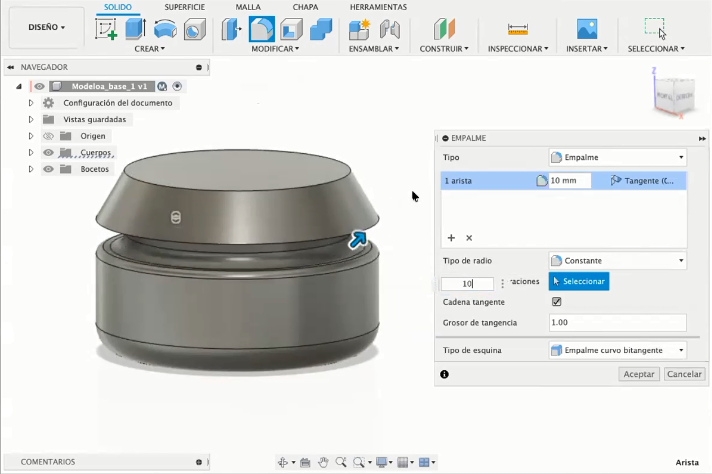712x474 pixels.
Task: Select the Extrude tool in Crear
Action: pyautogui.click(x=135, y=29)
